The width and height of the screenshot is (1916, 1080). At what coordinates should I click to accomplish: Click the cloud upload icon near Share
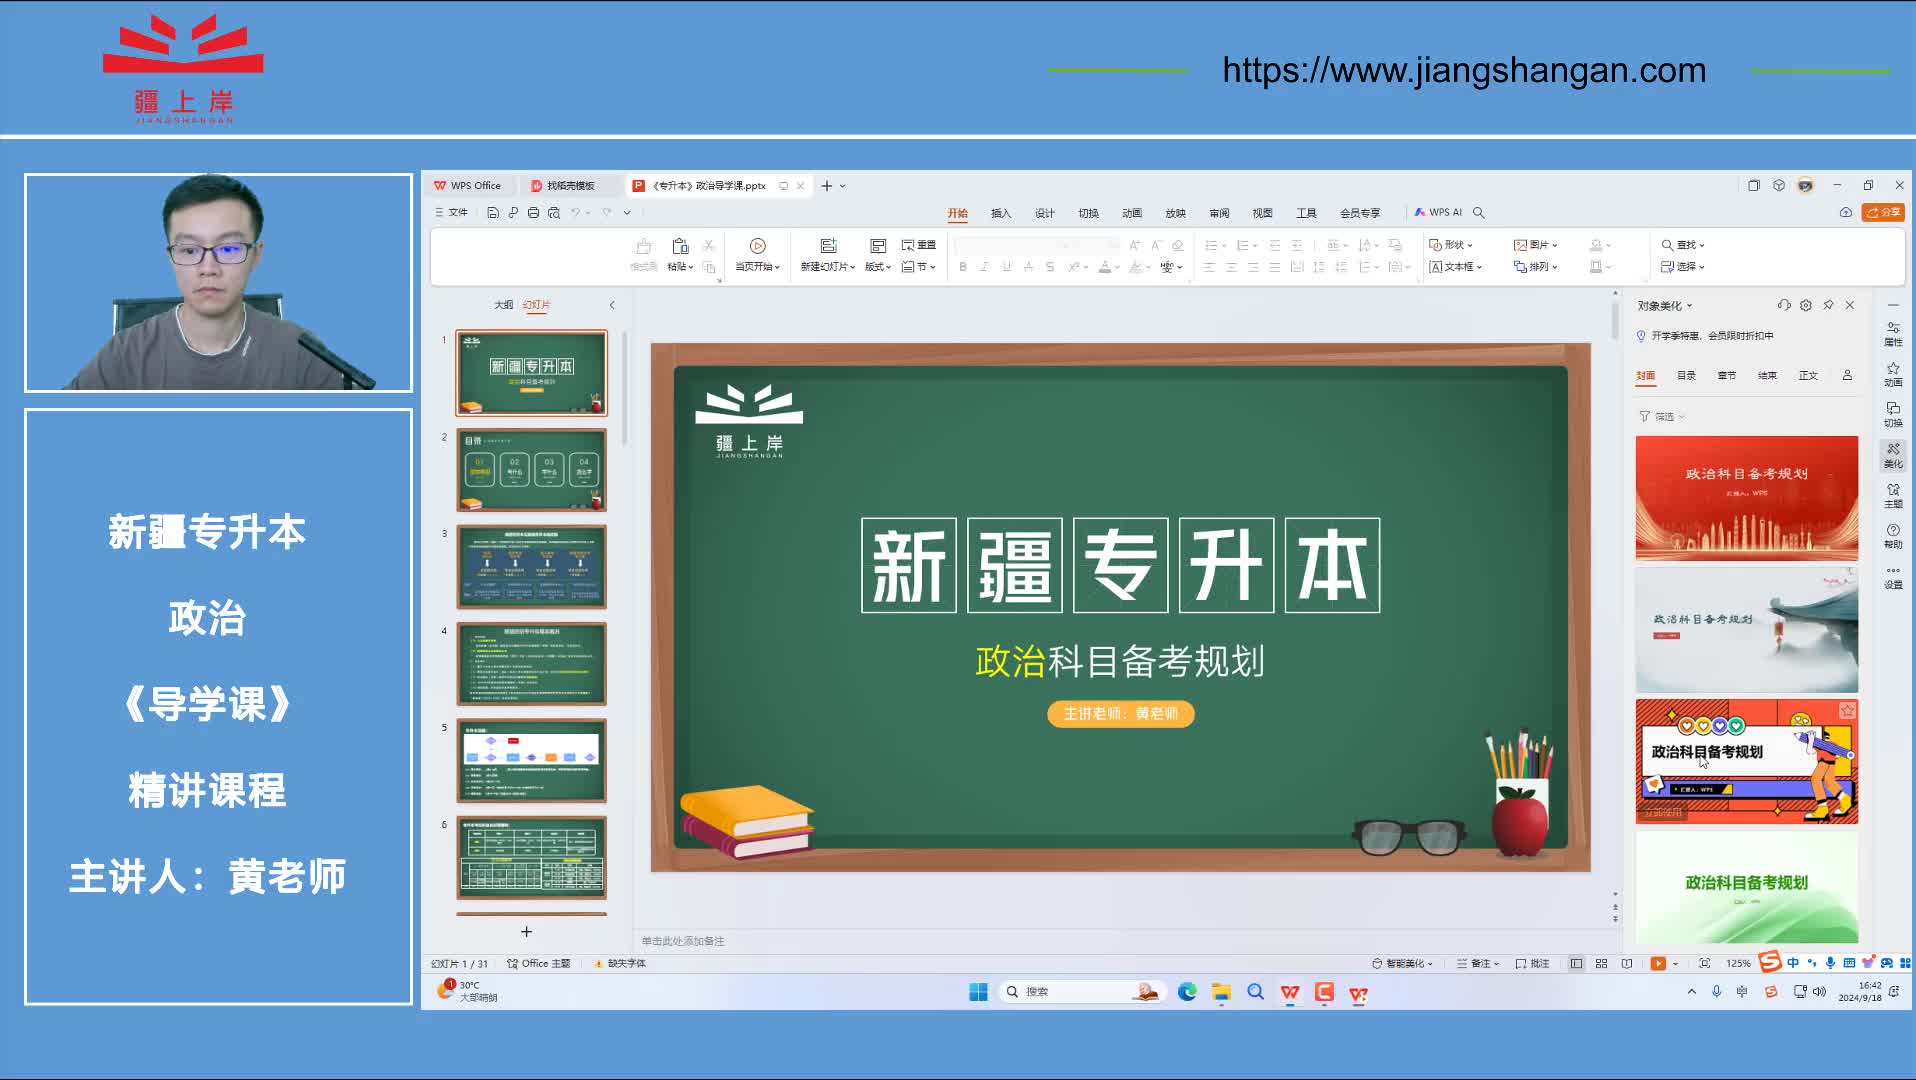1846,213
